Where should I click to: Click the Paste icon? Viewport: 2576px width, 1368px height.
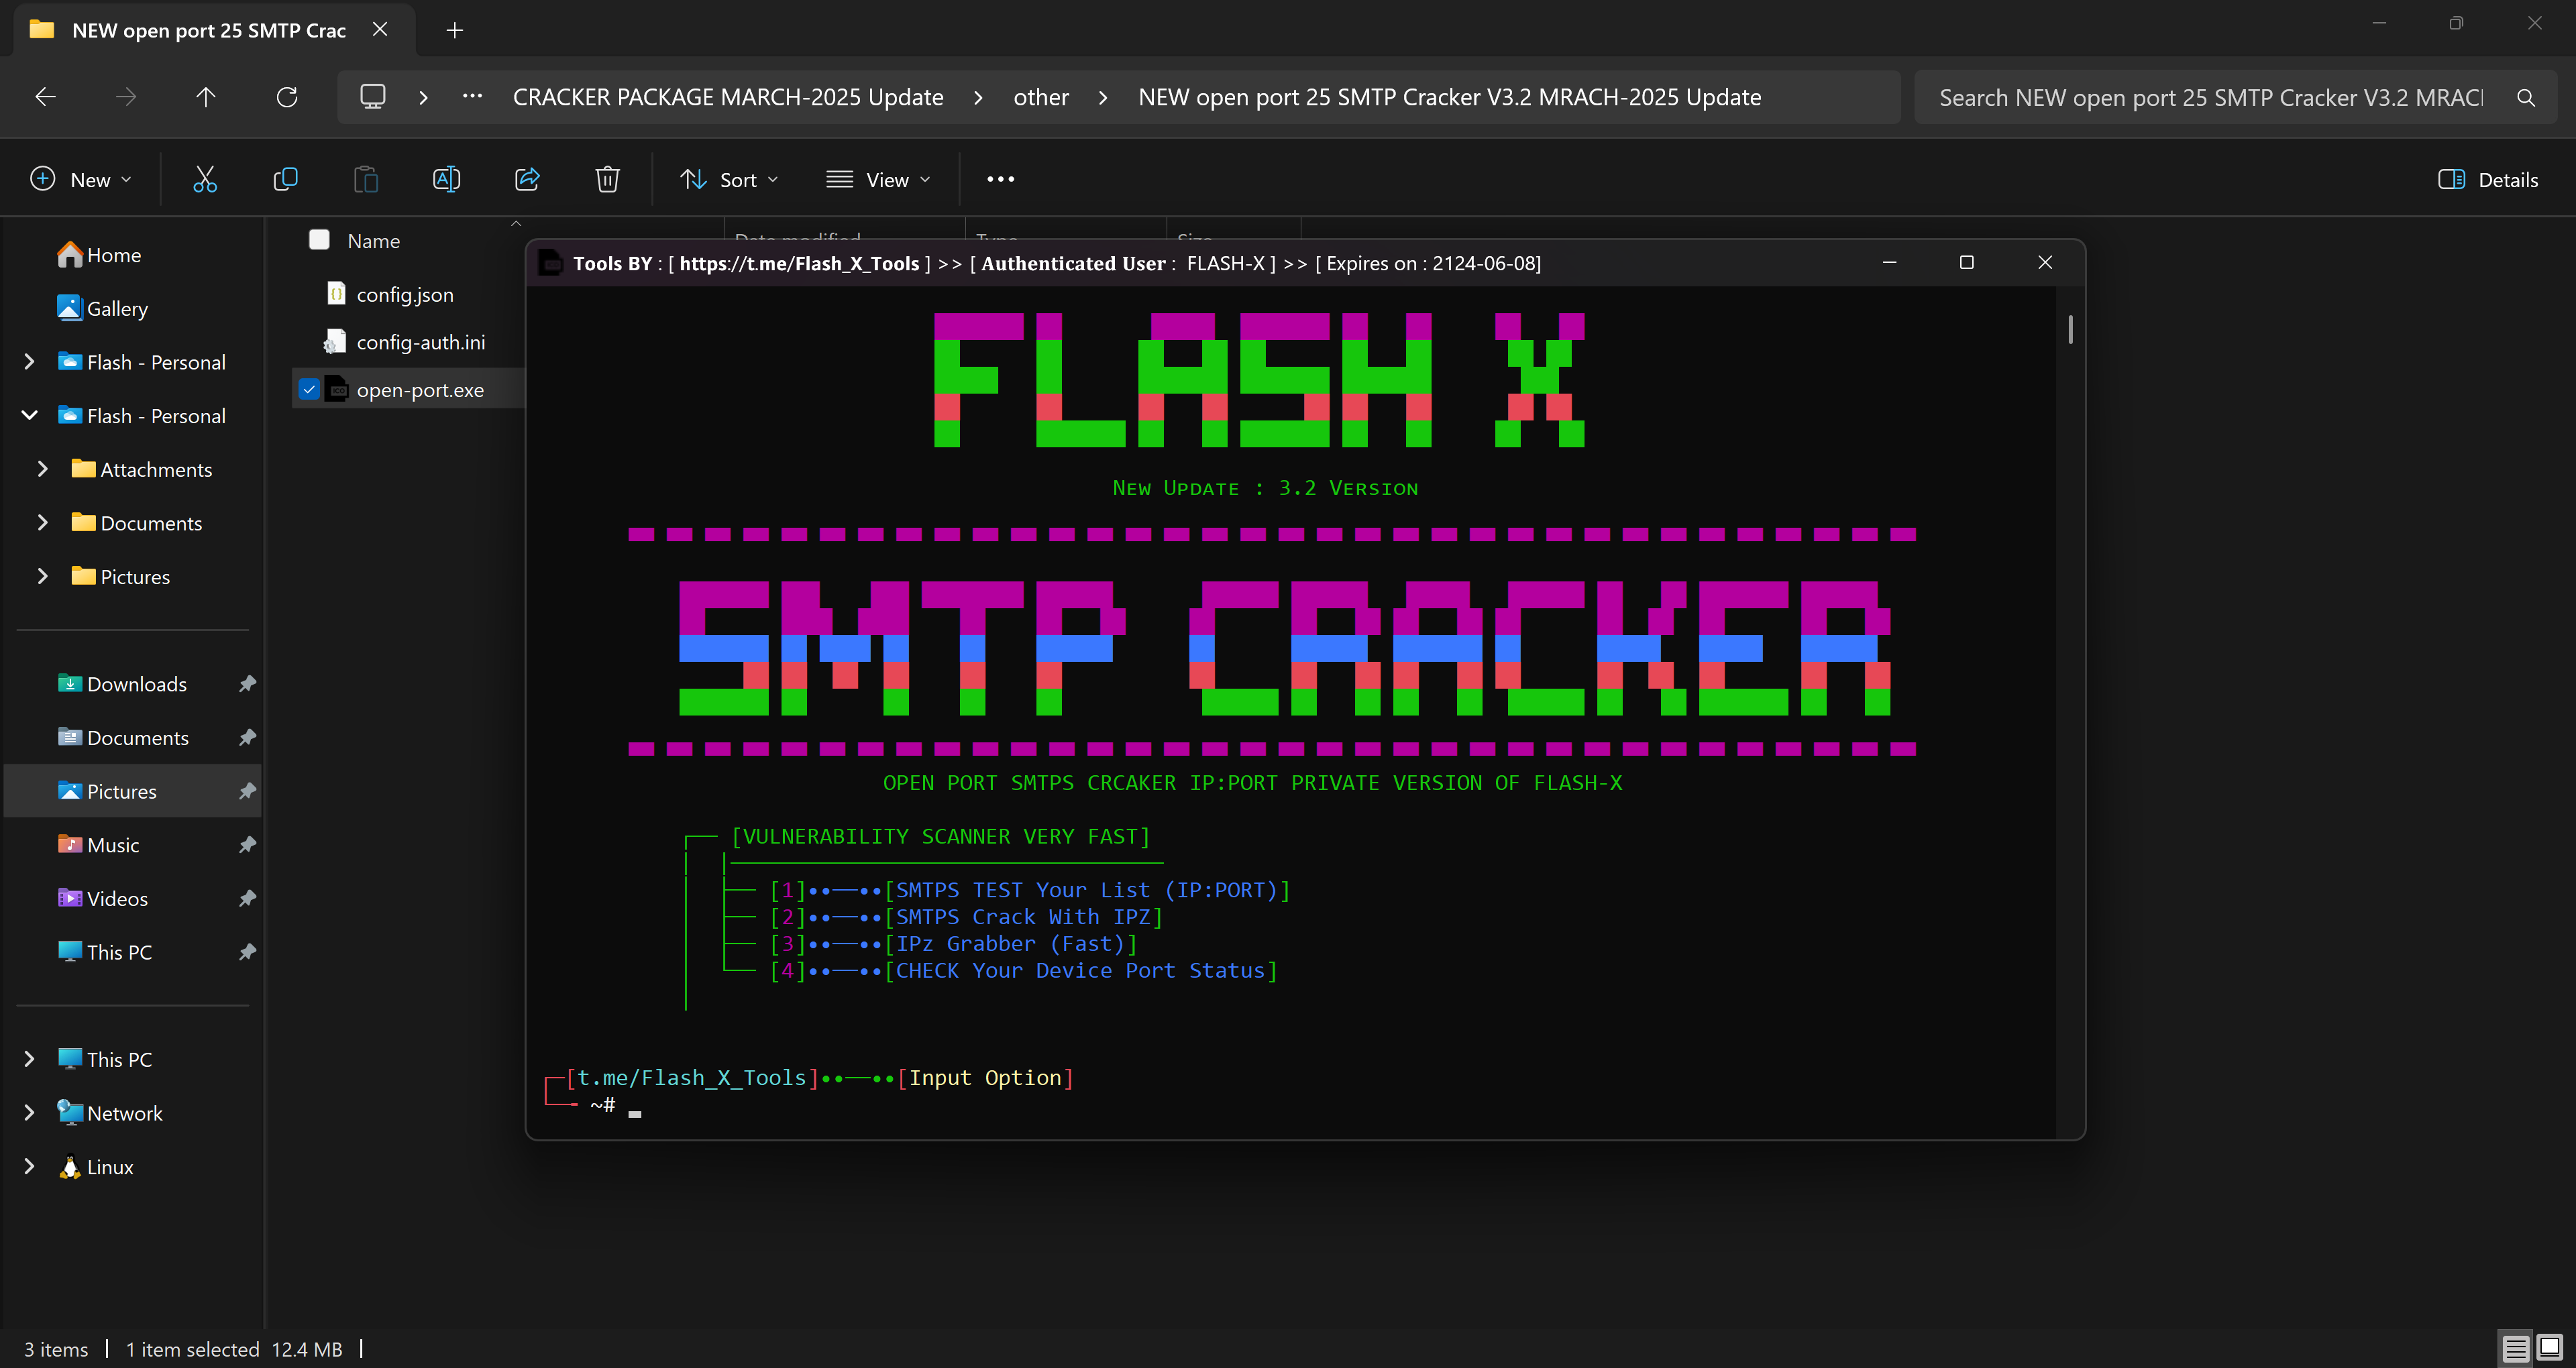tap(366, 179)
